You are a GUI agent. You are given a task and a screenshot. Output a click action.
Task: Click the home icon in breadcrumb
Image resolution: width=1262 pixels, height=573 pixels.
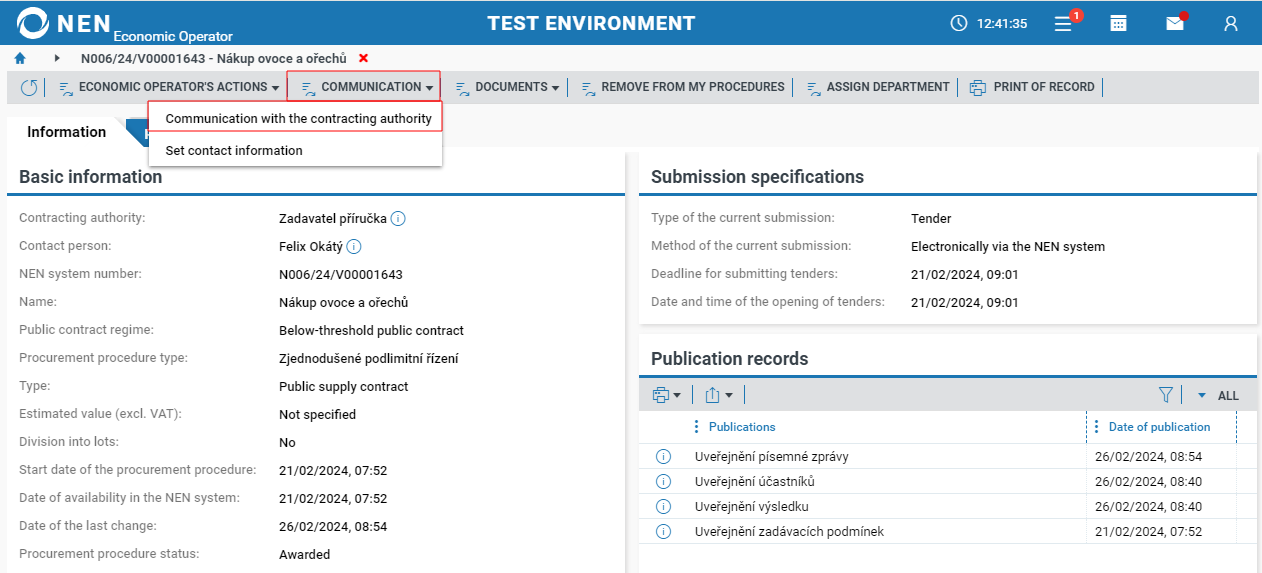coord(20,59)
